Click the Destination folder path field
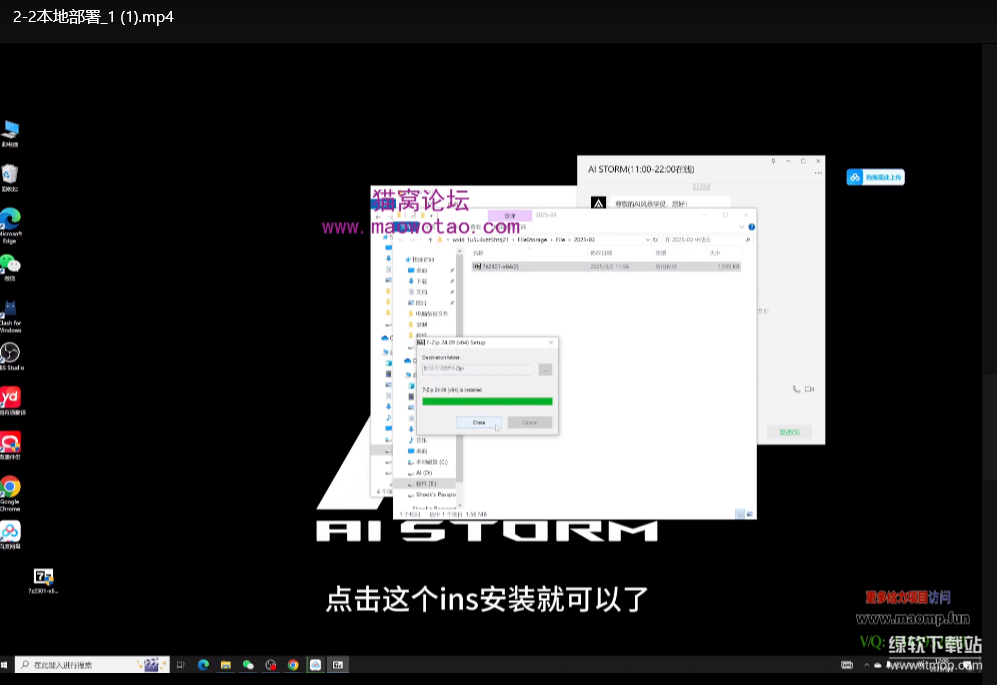This screenshot has width=997, height=685. point(476,369)
